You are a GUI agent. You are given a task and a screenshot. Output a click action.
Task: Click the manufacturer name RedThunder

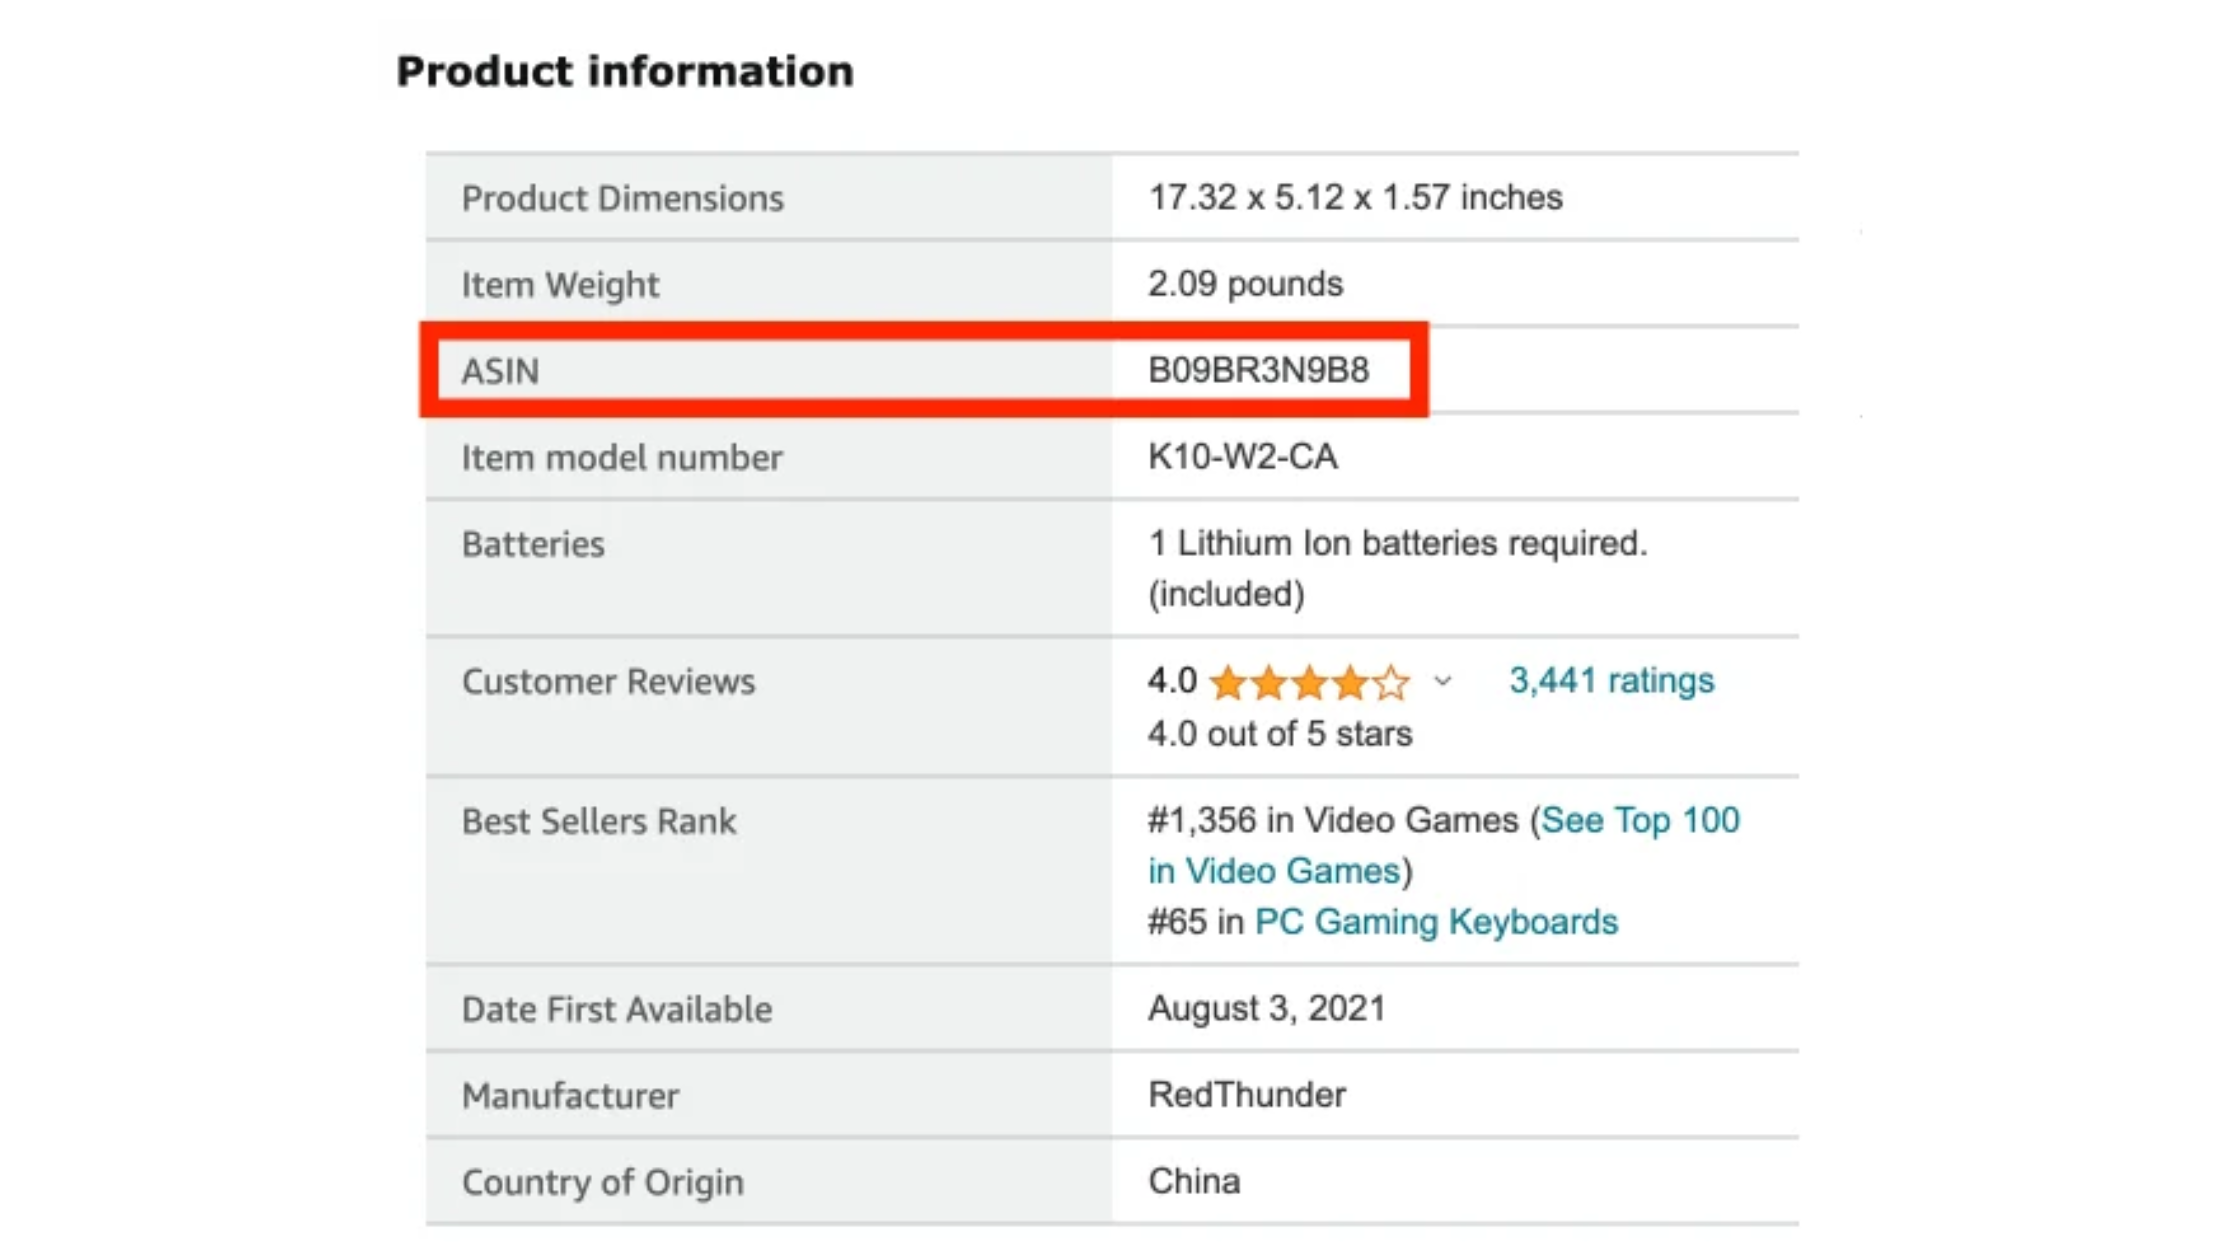tap(1246, 1094)
